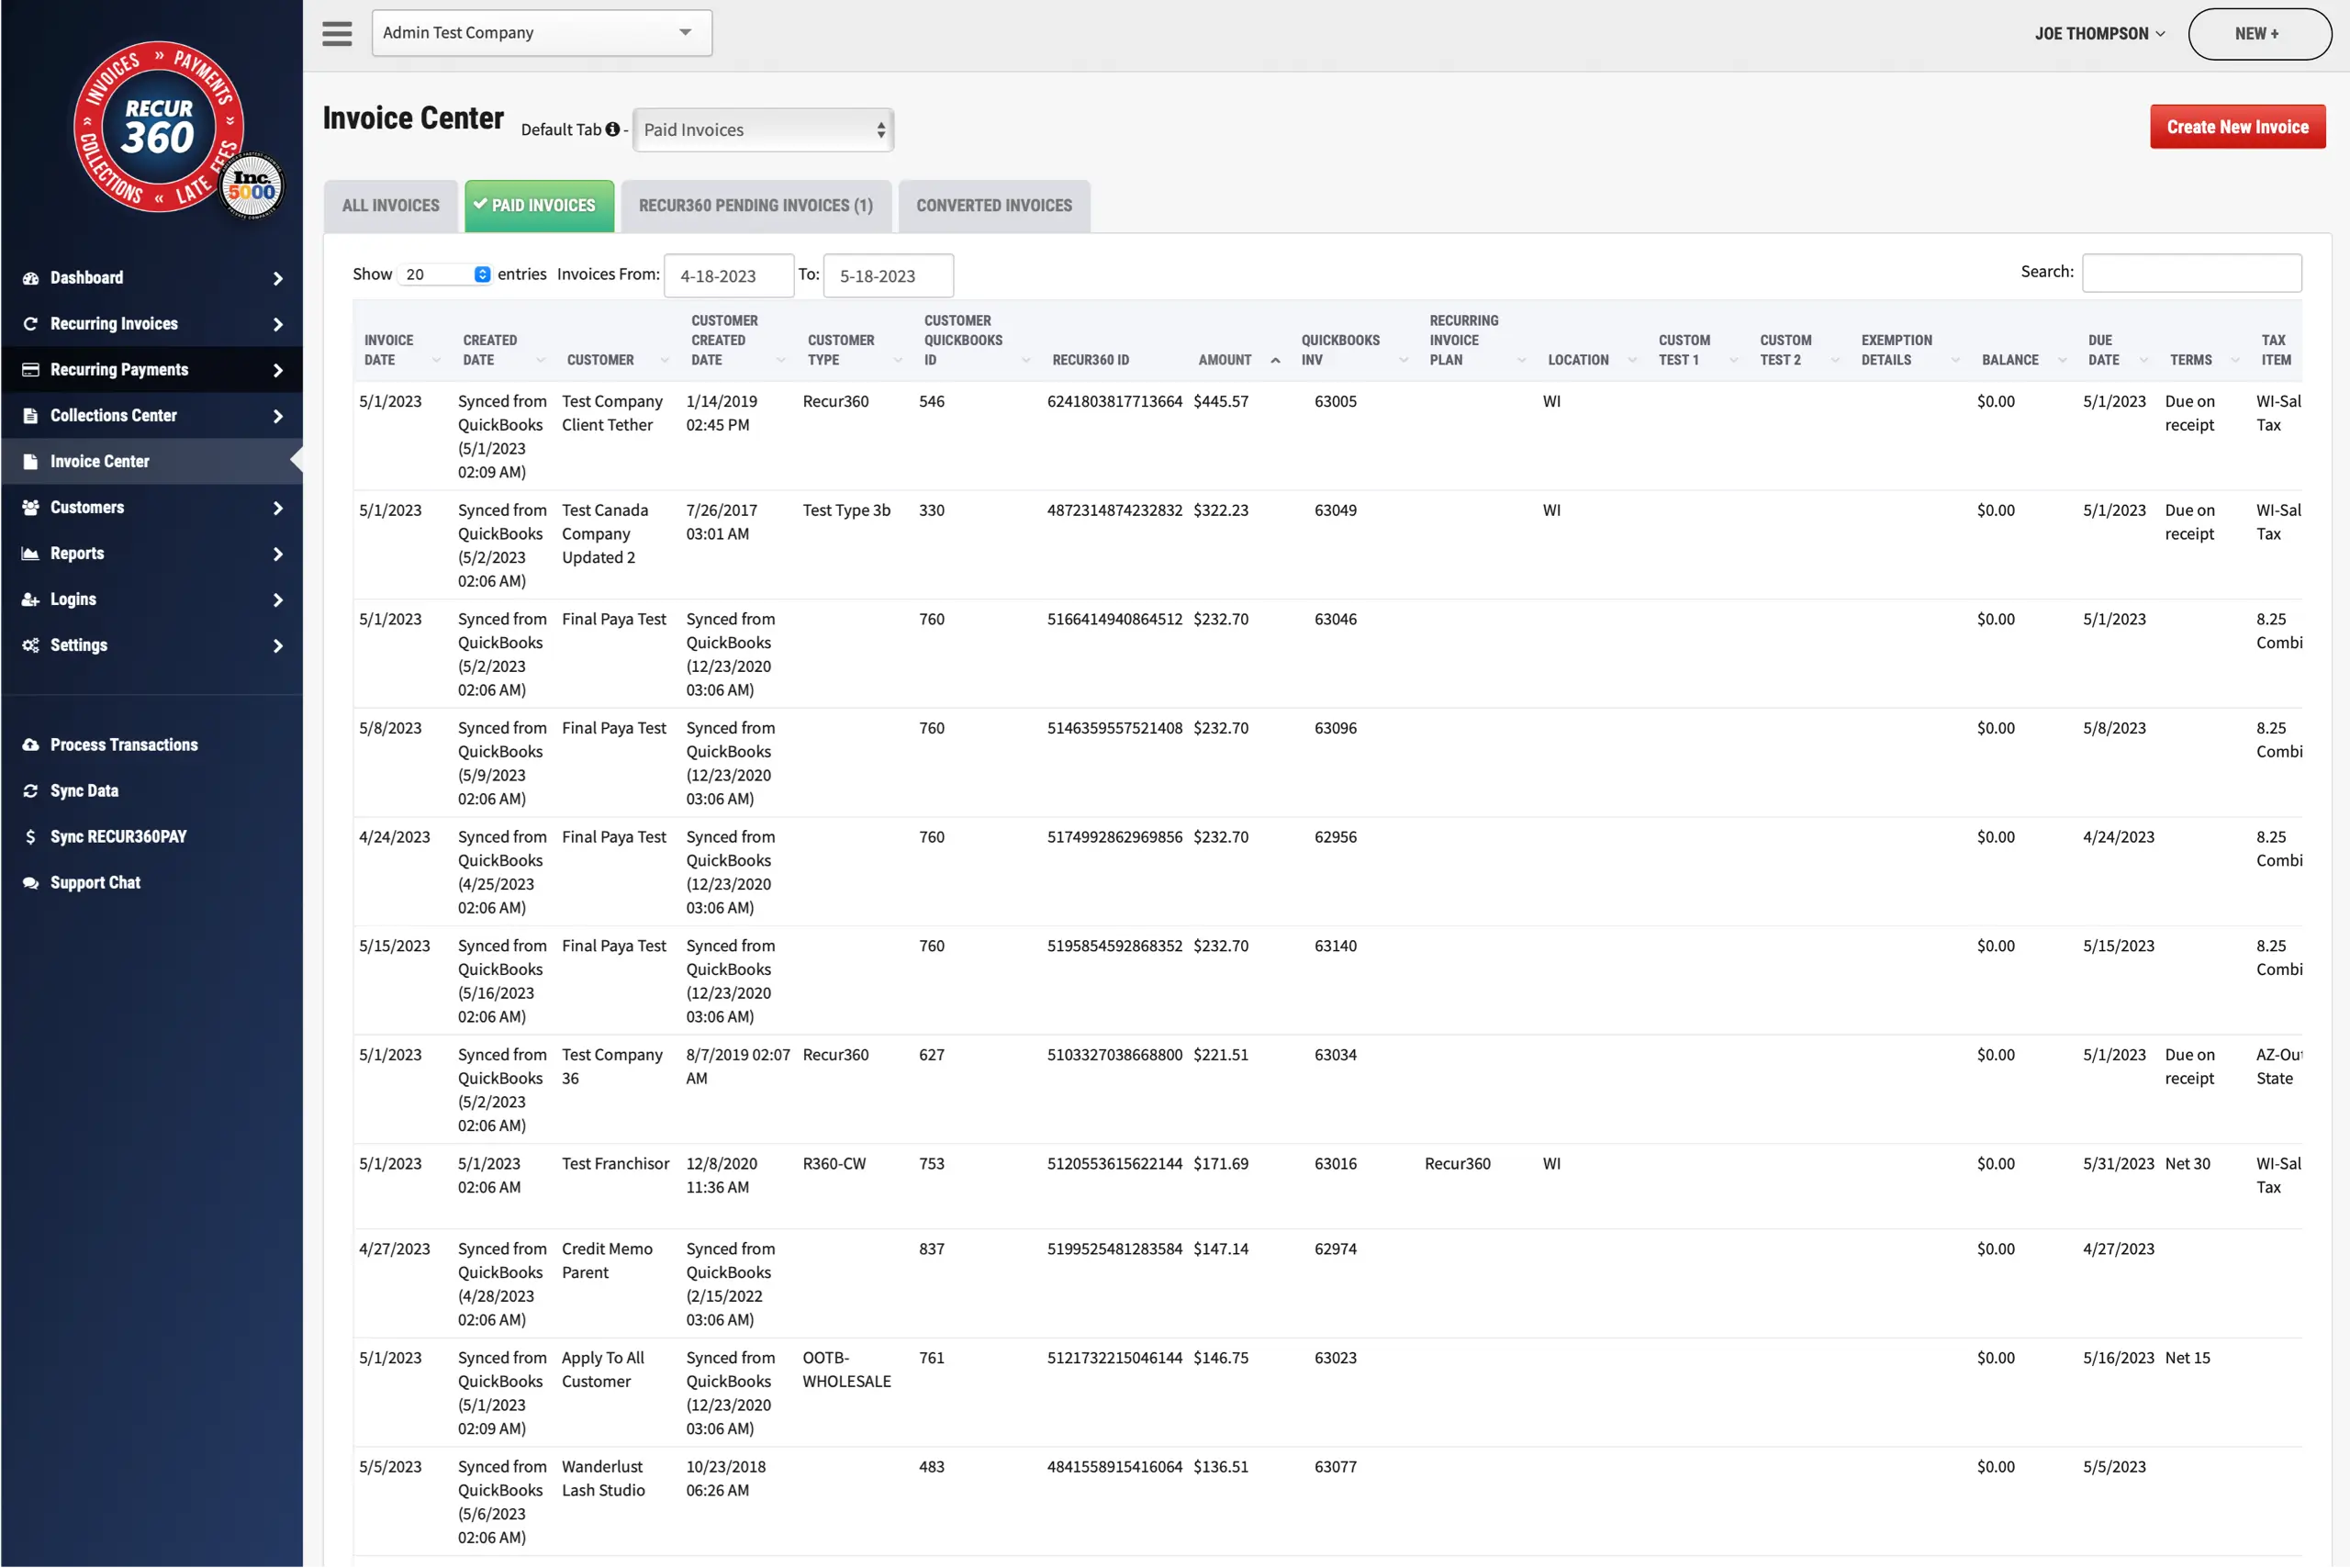Expand the Customers submenu chevron

(x=278, y=509)
